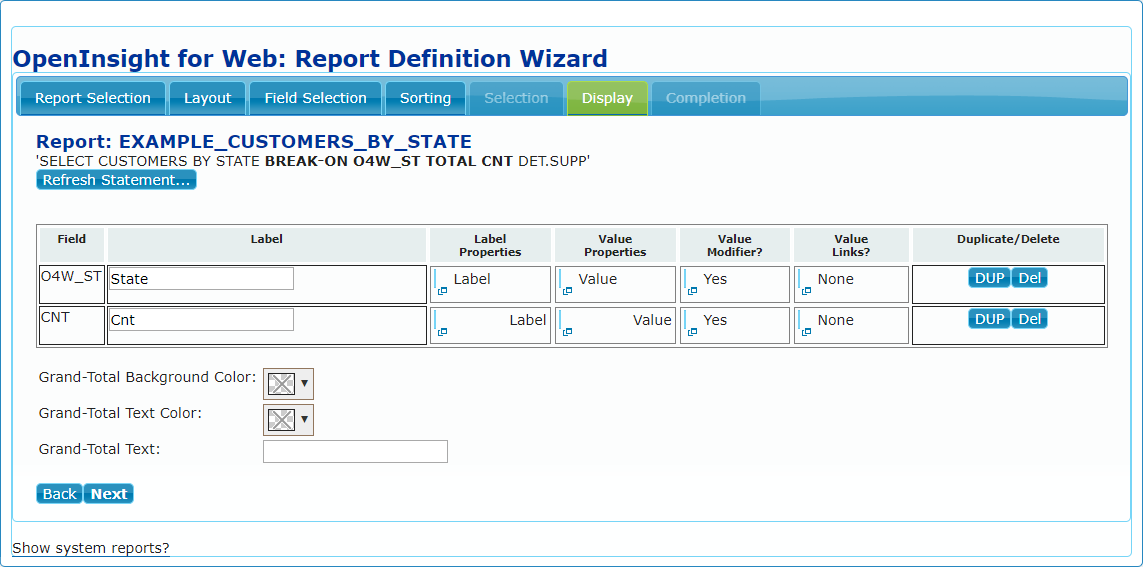Delete the O4W_ST field row
This screenshot has height=567, width=1143.
[x=1029, y=278]
